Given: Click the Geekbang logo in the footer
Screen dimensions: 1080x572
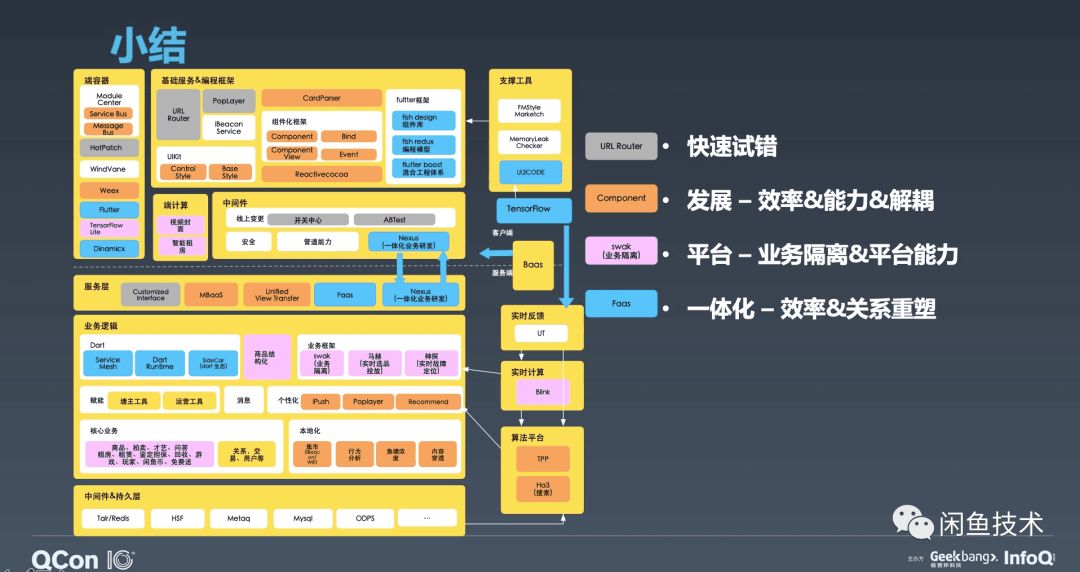Looking at the screenshot, I should (x=964, y=557).
